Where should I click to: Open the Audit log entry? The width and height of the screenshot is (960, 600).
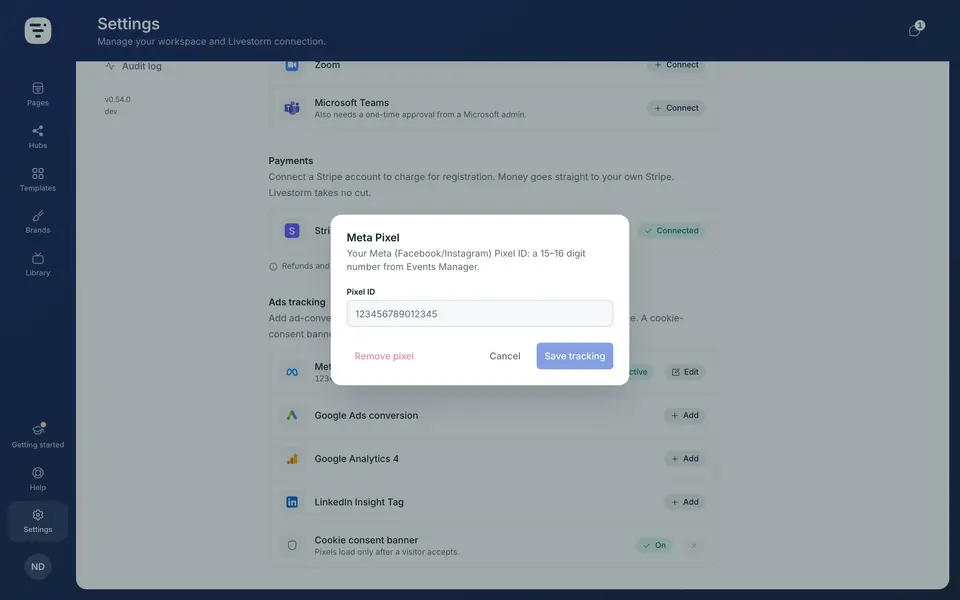click(x=133, y=66)
